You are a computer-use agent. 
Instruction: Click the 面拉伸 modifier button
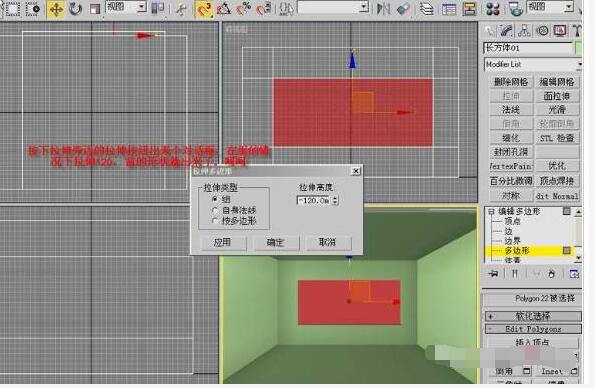pos(557,96)
